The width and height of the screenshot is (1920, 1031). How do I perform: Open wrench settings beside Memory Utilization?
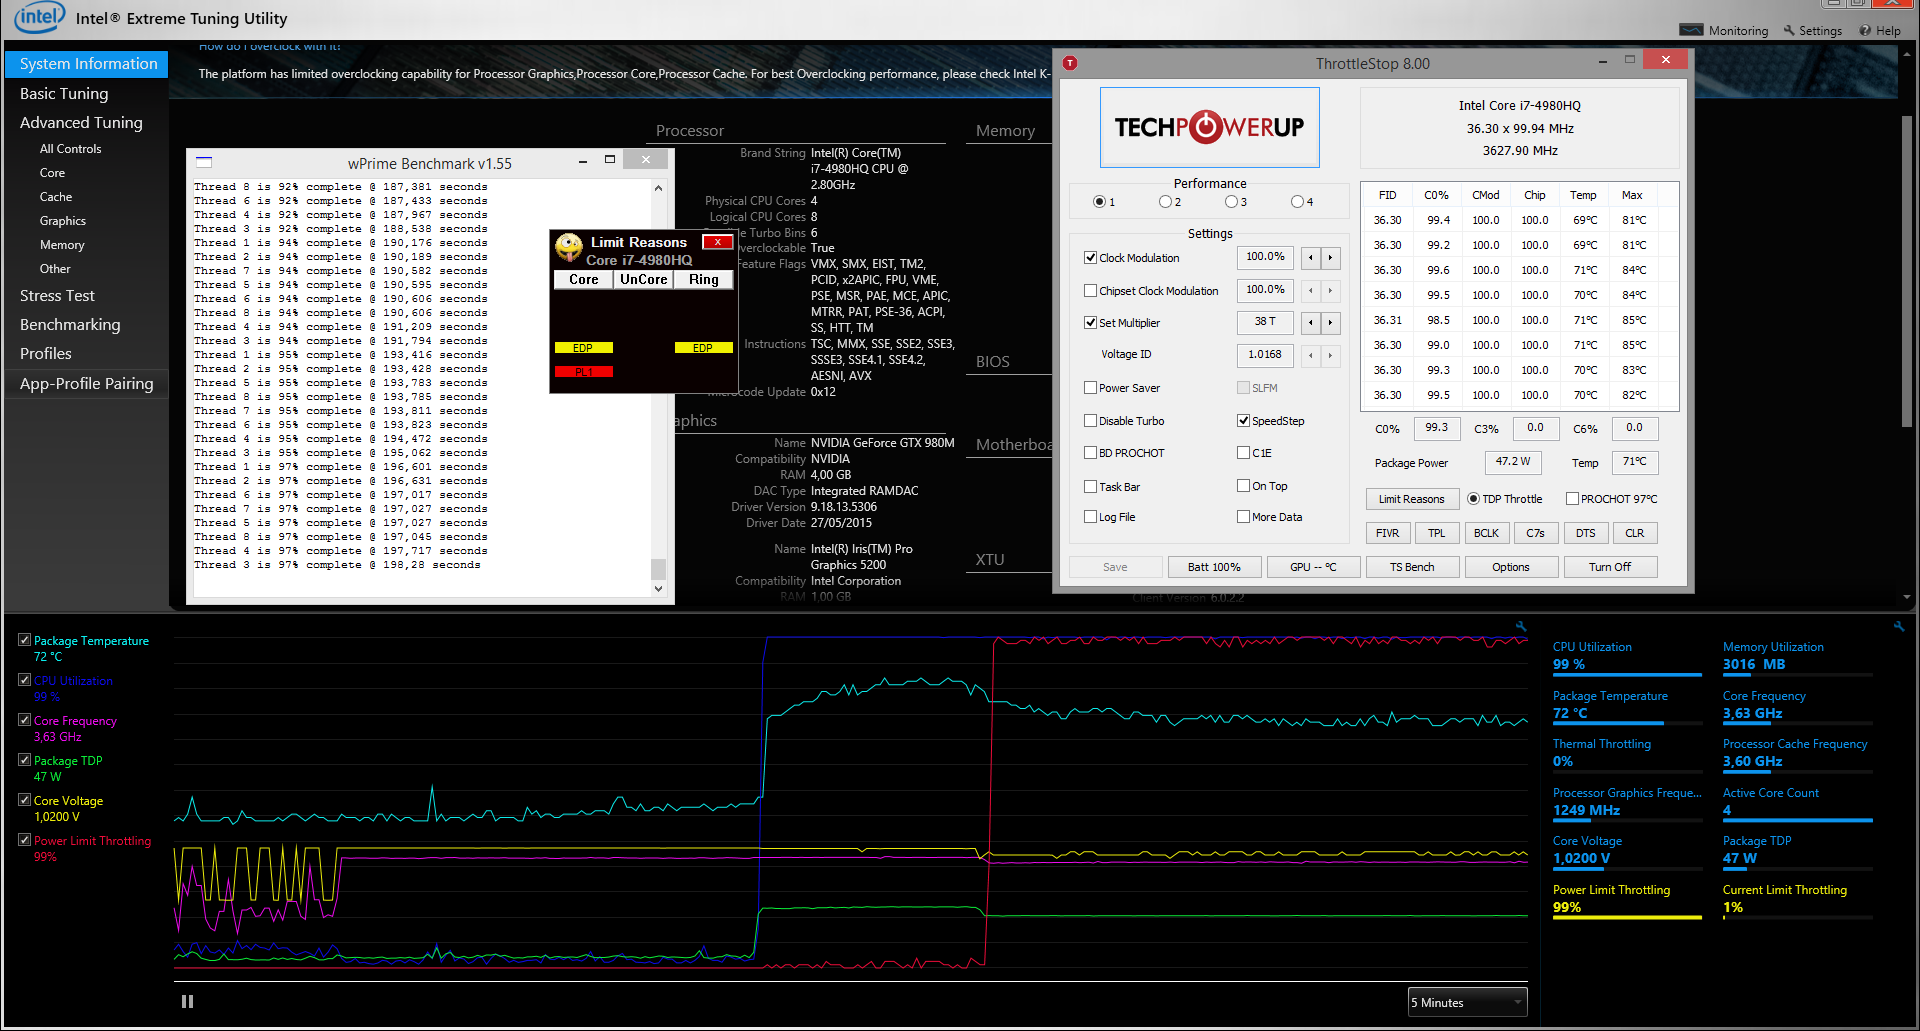click(1898, 627)
